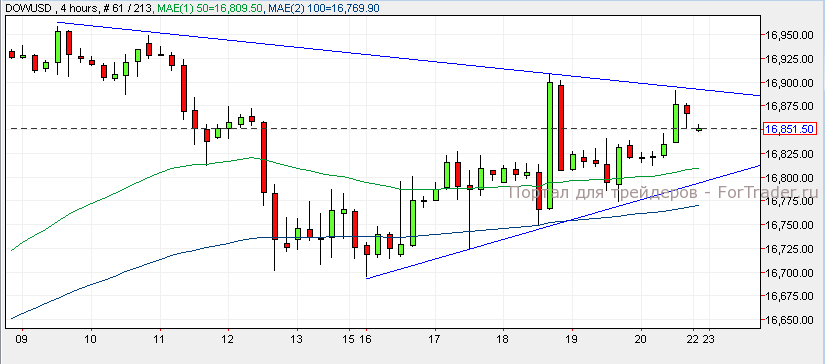
Task: Click the highlighted current price 16,851.50 label
Action: click(x=789, y=129)
